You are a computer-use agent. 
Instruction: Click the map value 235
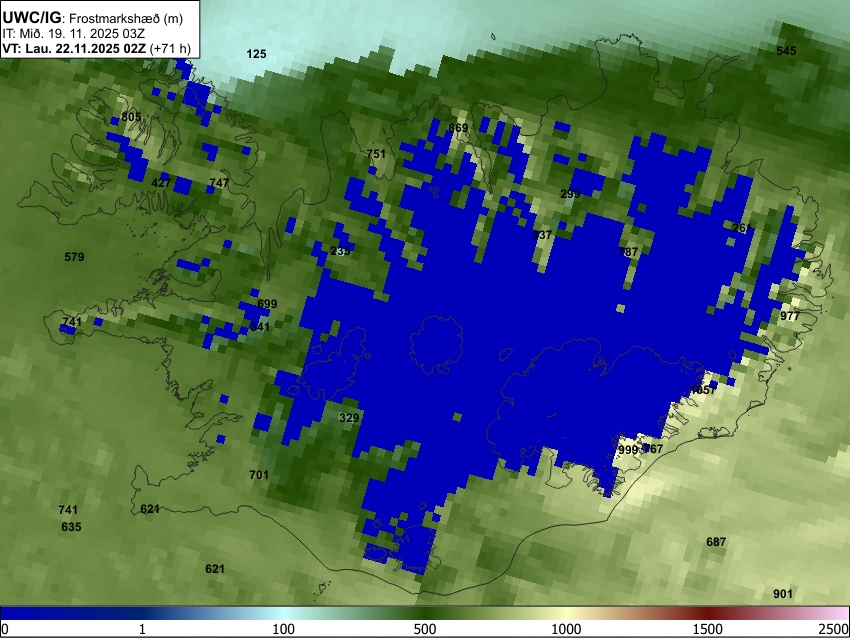pyautogui.click(x=340, y=251)
